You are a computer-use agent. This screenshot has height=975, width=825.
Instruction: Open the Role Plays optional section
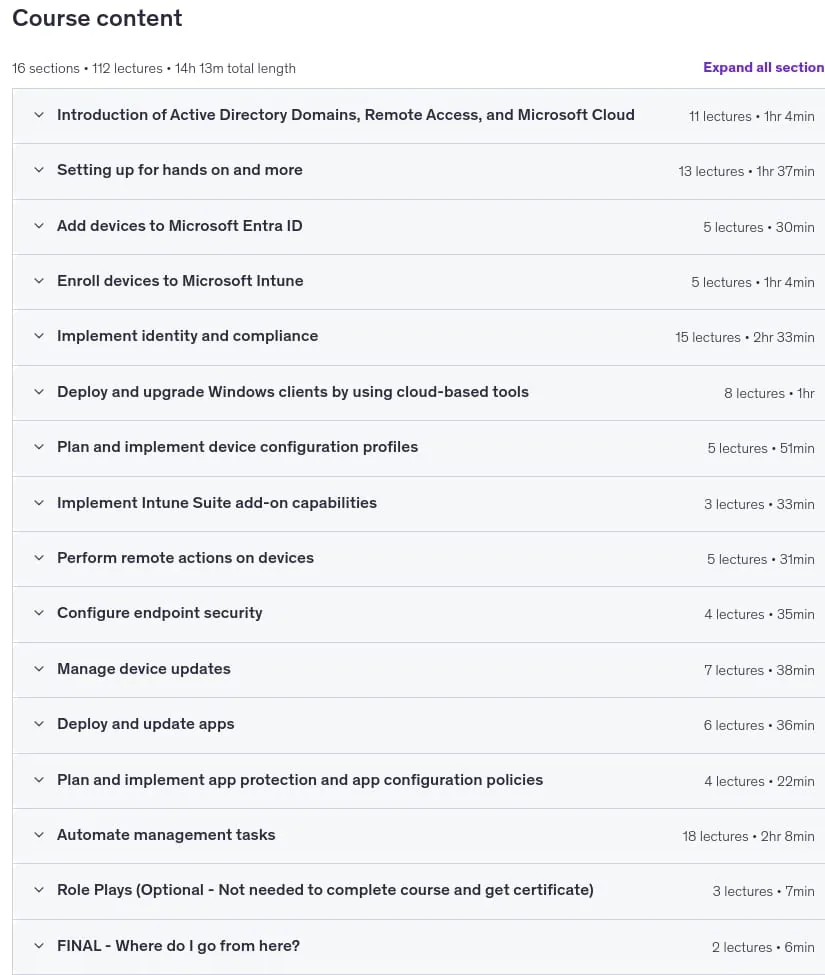(418, 891)
